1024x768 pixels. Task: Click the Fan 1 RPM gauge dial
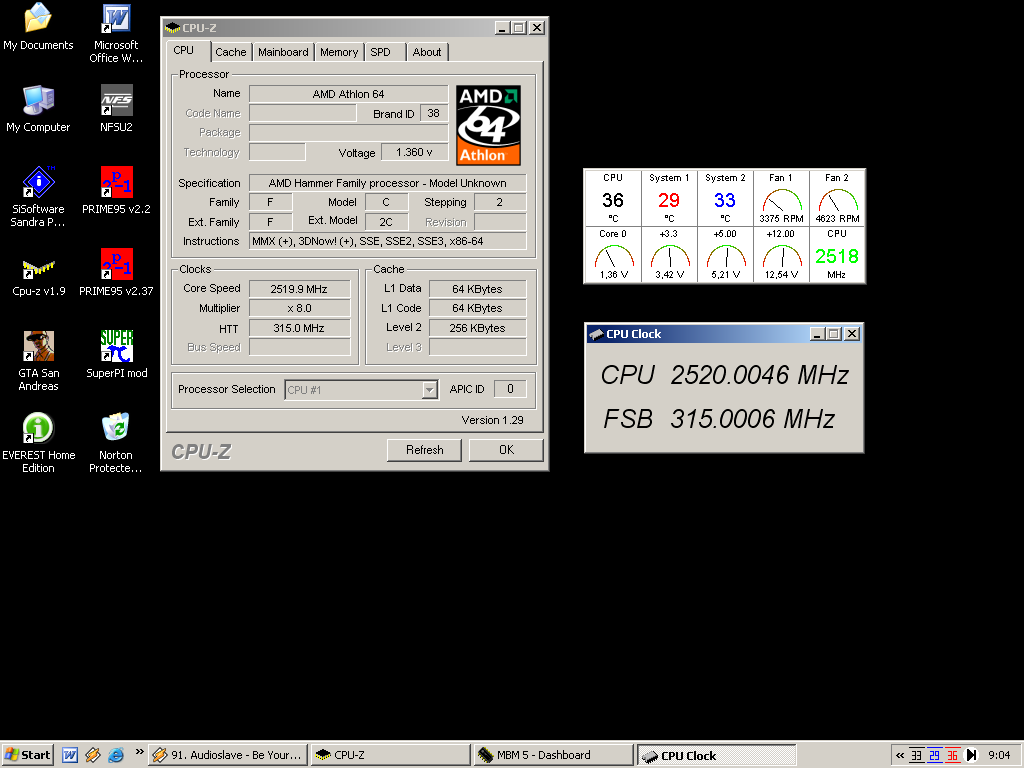[x=781, y=202]
